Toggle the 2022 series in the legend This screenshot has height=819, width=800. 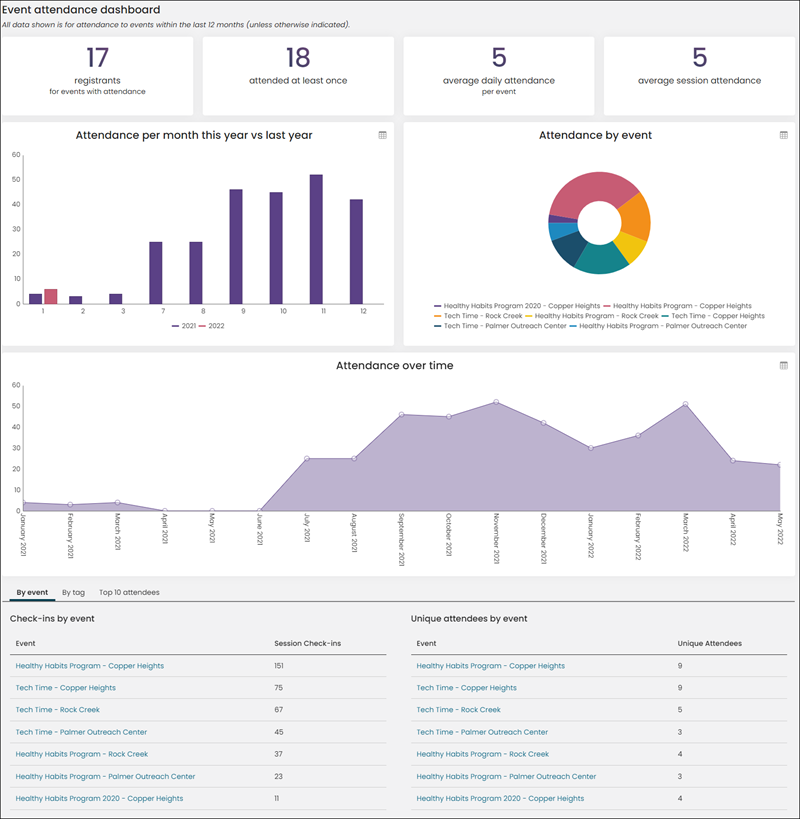pos(211,326)
